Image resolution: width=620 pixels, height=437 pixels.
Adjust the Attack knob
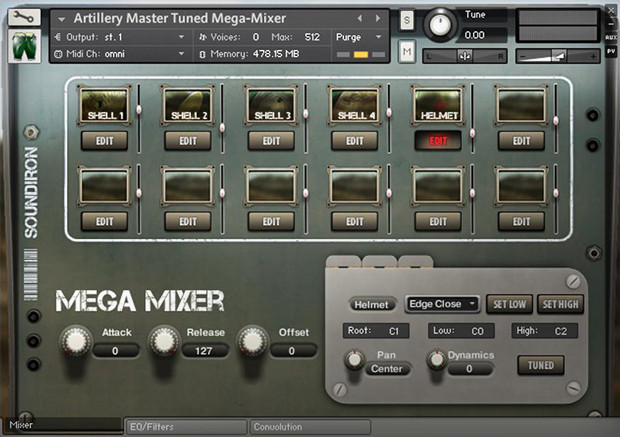pos(76,341)
